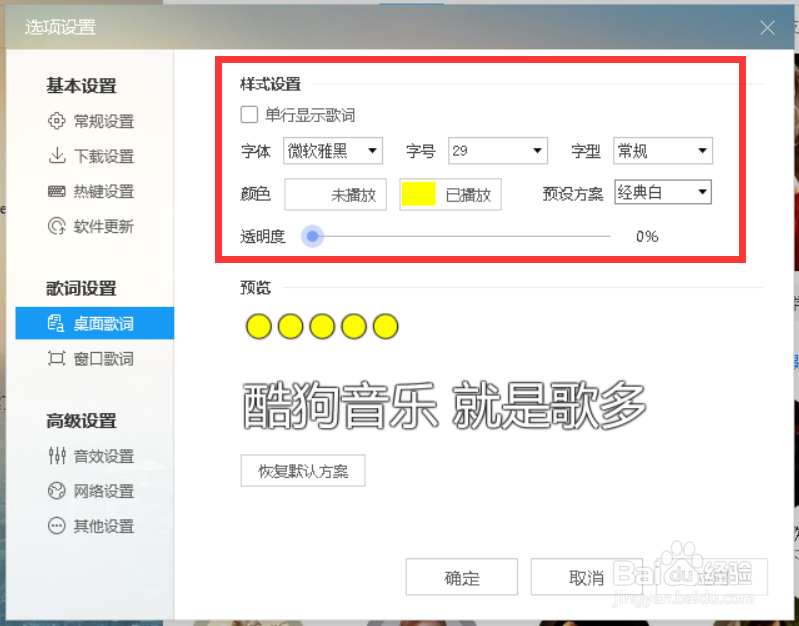Click 取消 to cancel
Screen dimensions: 799x626
click(x=587, y=577)
